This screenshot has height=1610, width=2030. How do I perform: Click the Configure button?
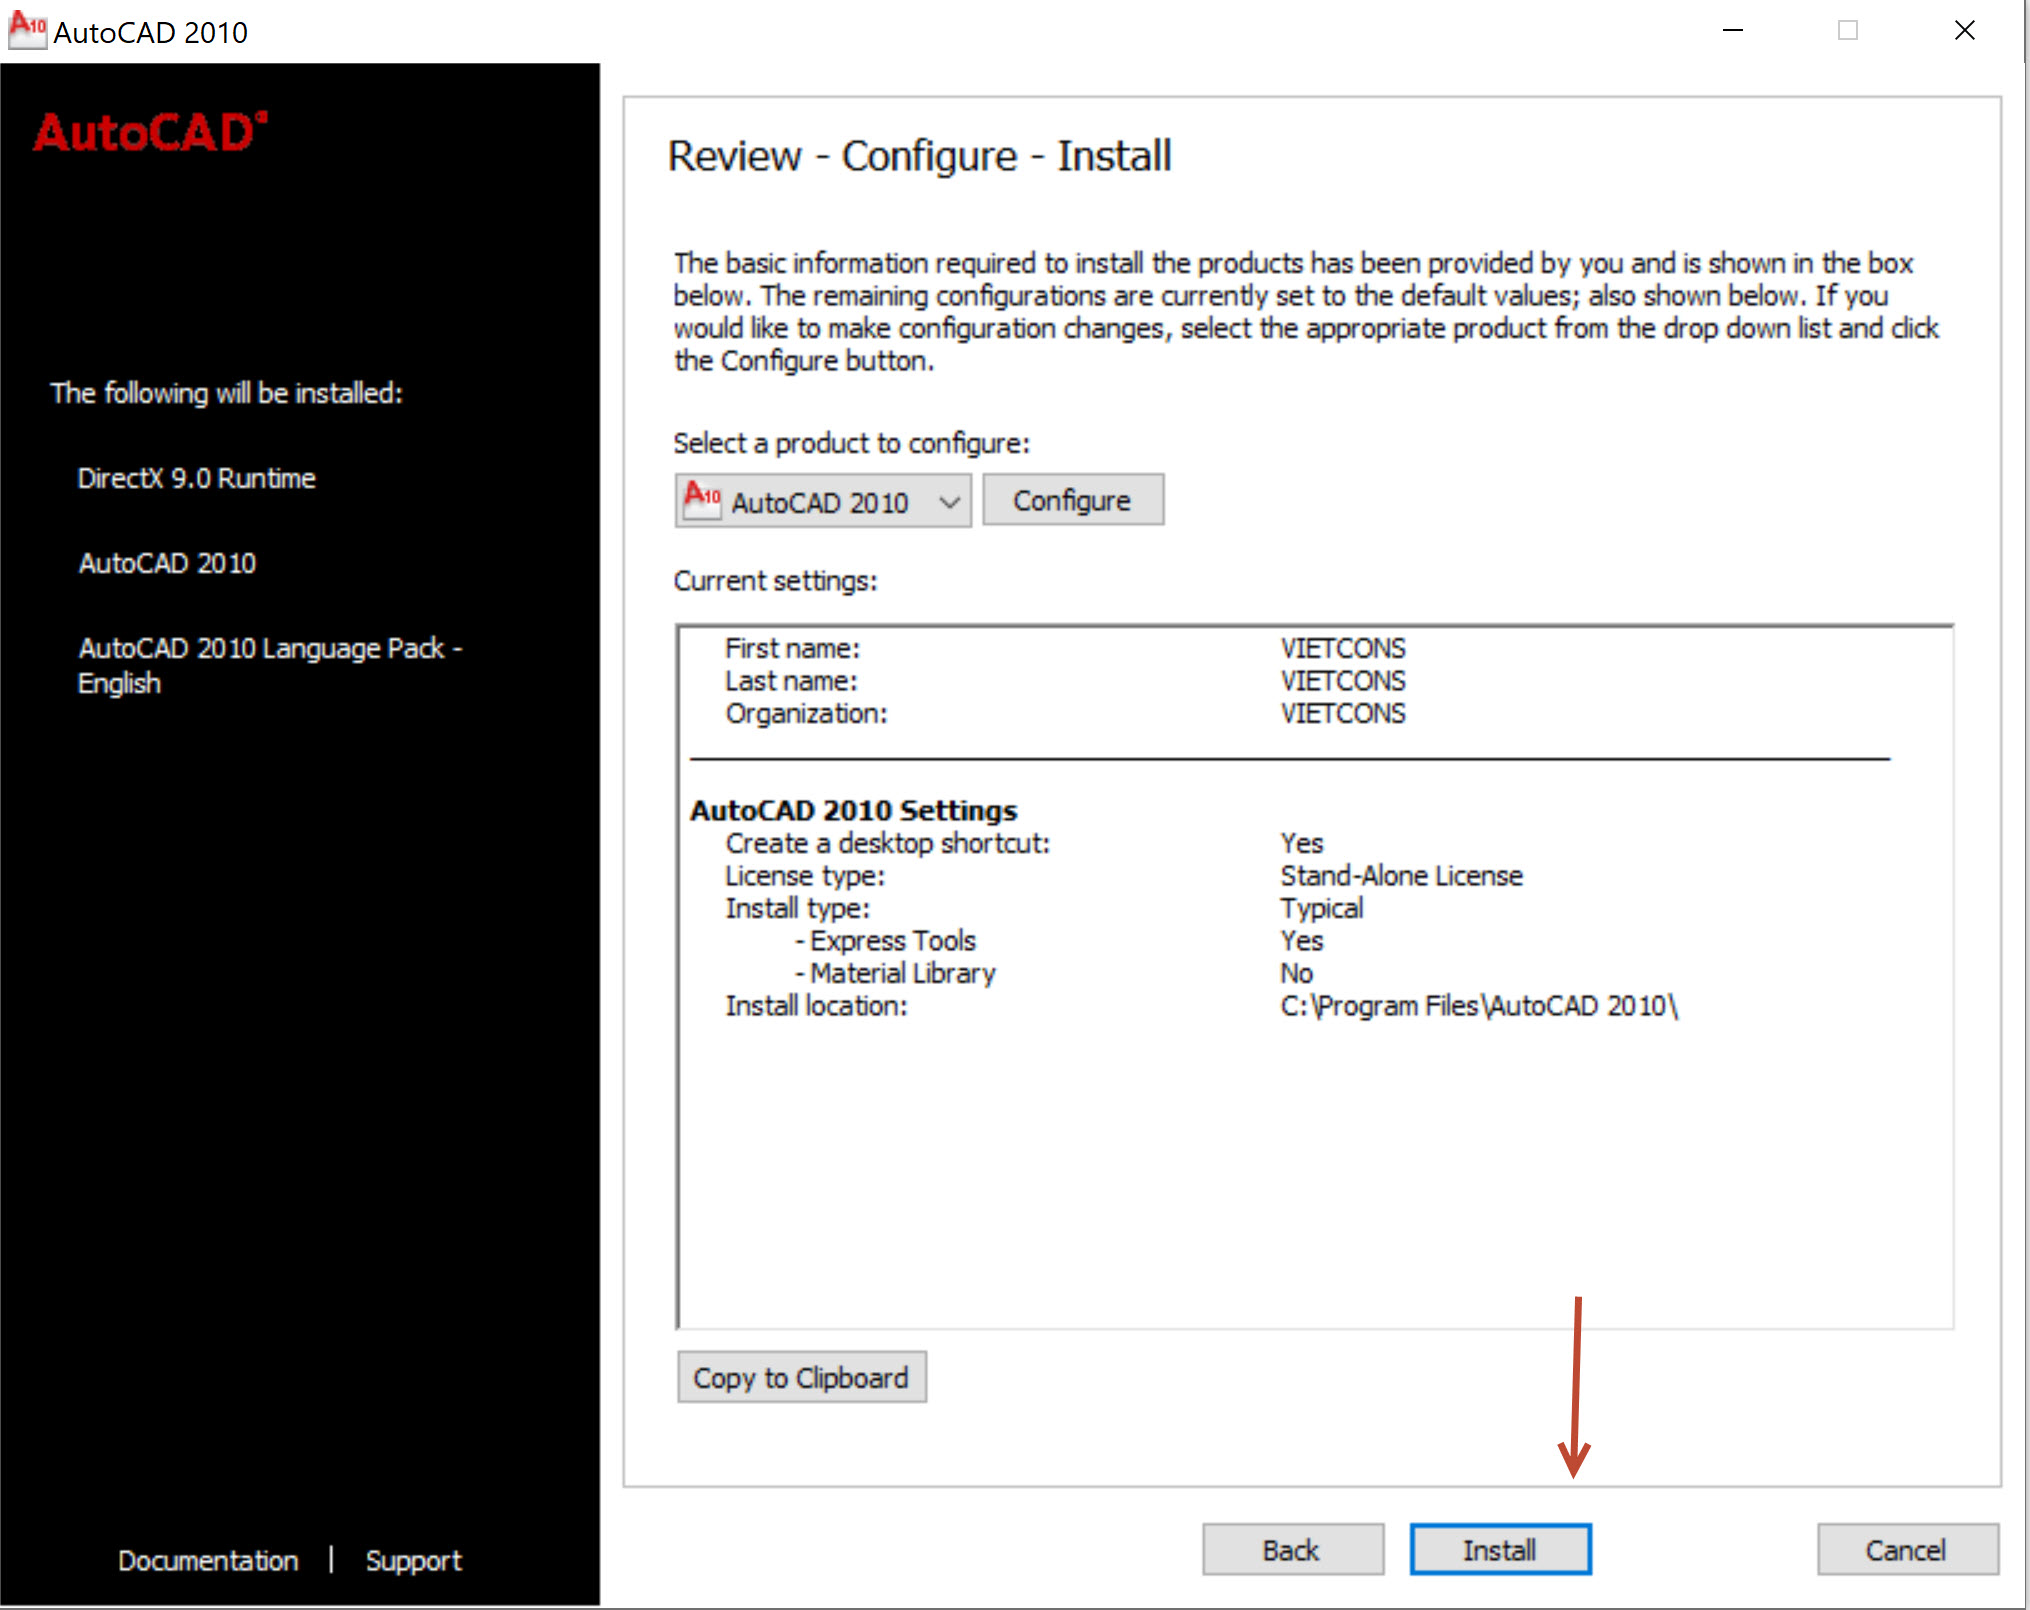1072,498
